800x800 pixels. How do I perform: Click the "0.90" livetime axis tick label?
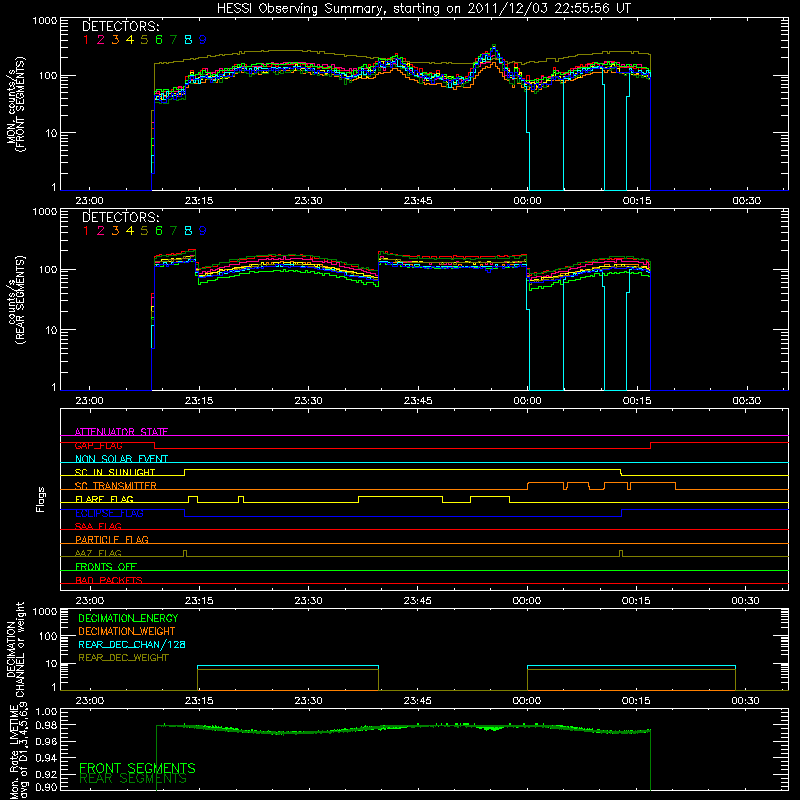point(46,787)
